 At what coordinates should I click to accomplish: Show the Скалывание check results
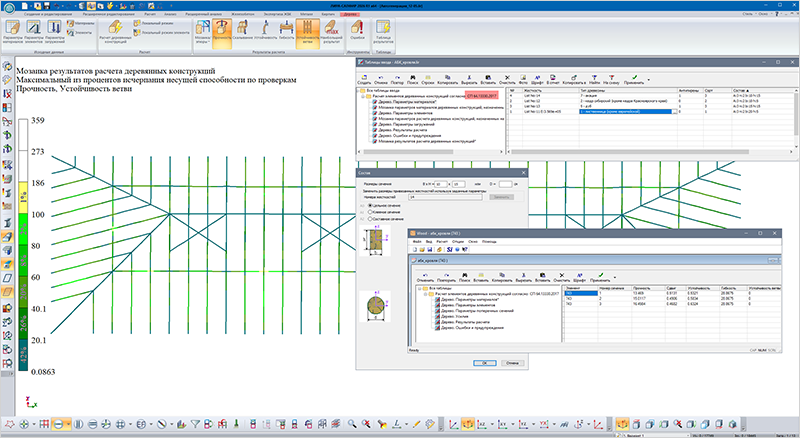point(243,31)
